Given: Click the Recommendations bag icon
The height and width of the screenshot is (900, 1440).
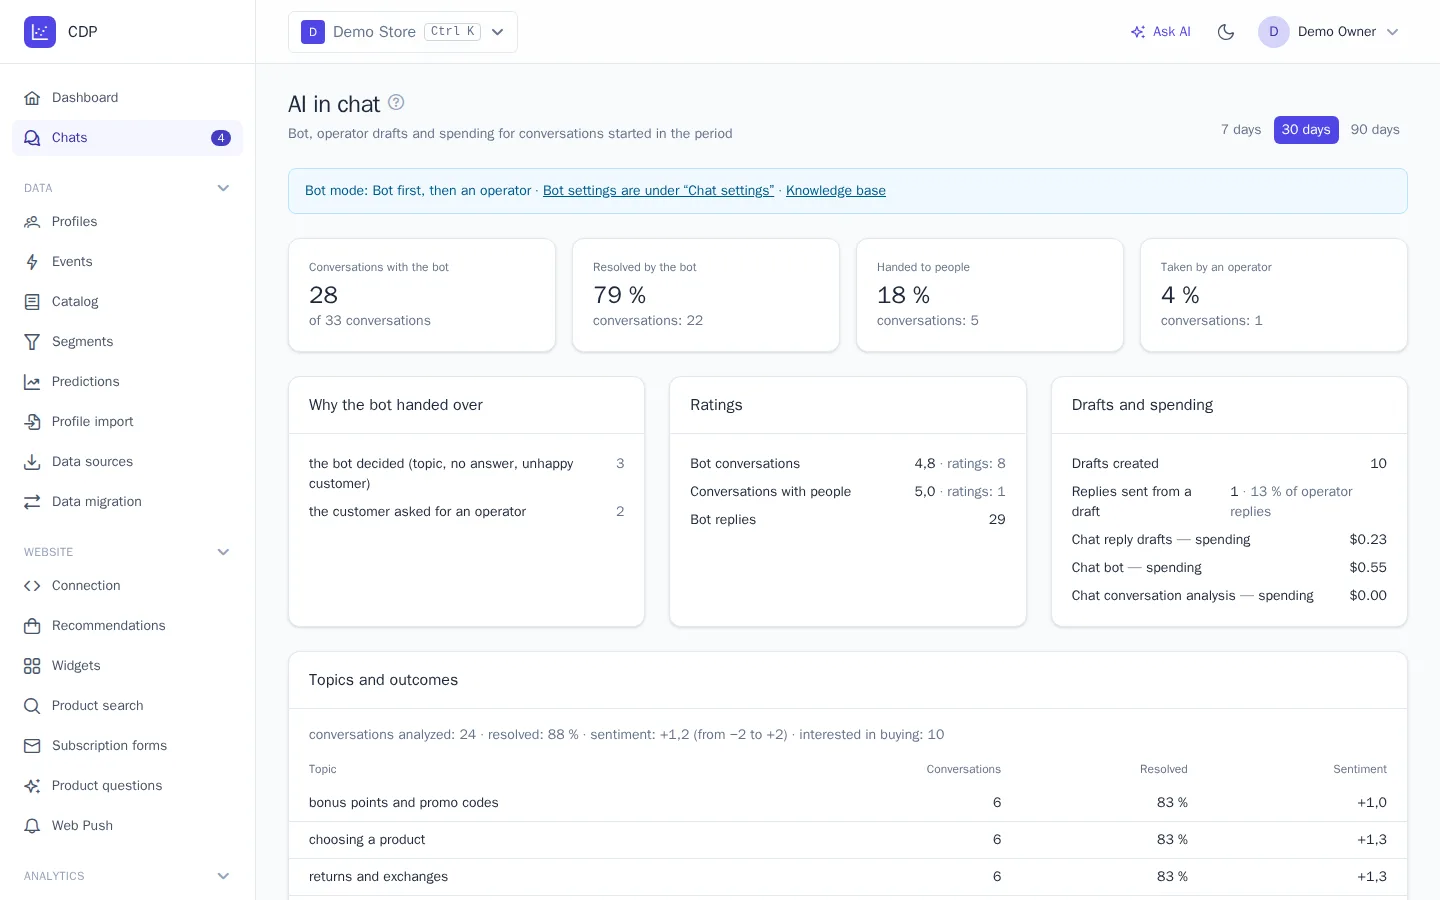Looking at the screenshot, I should coord(32,626).
